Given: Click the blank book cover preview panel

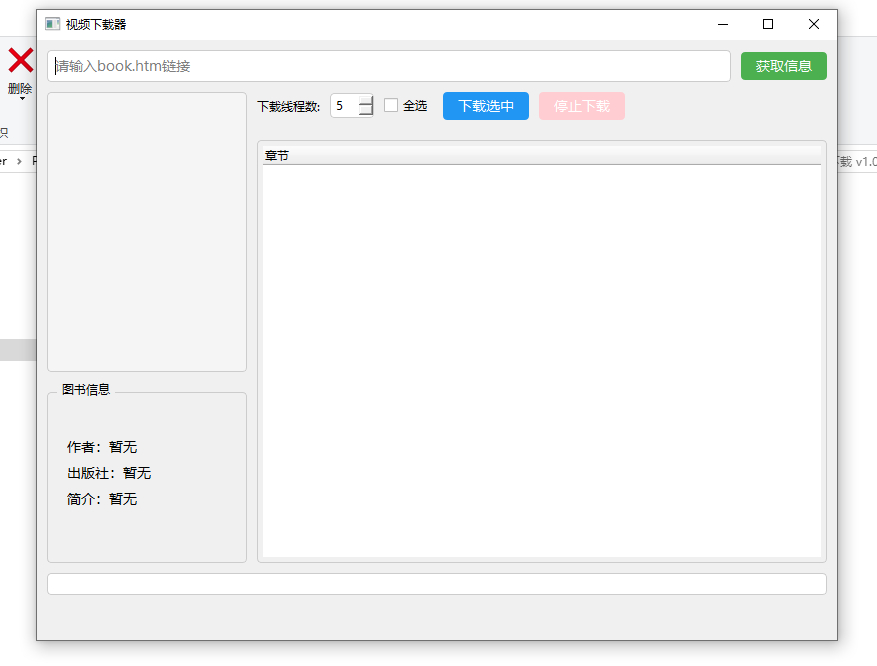Looking at the screenshot, I should (x=147, y=232).
